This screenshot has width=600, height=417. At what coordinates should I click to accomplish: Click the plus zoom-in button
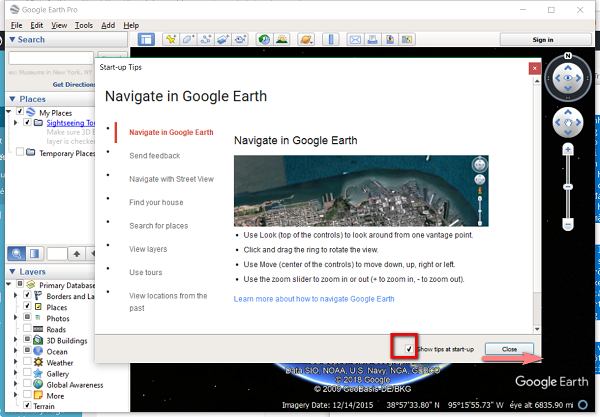point(568,150)
